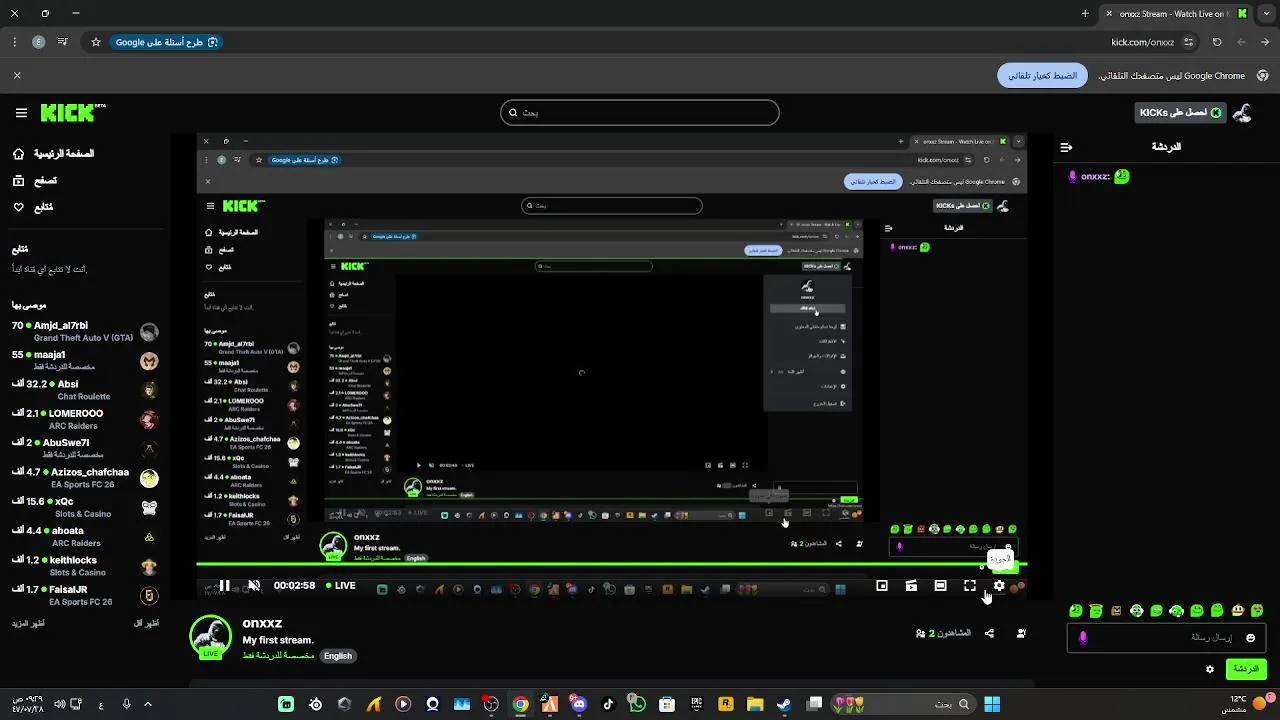Open Windows Start menu
Image resolution: width=1280 pixels, height=720 pixels.
pyautogui.click(x=992, y=704)
